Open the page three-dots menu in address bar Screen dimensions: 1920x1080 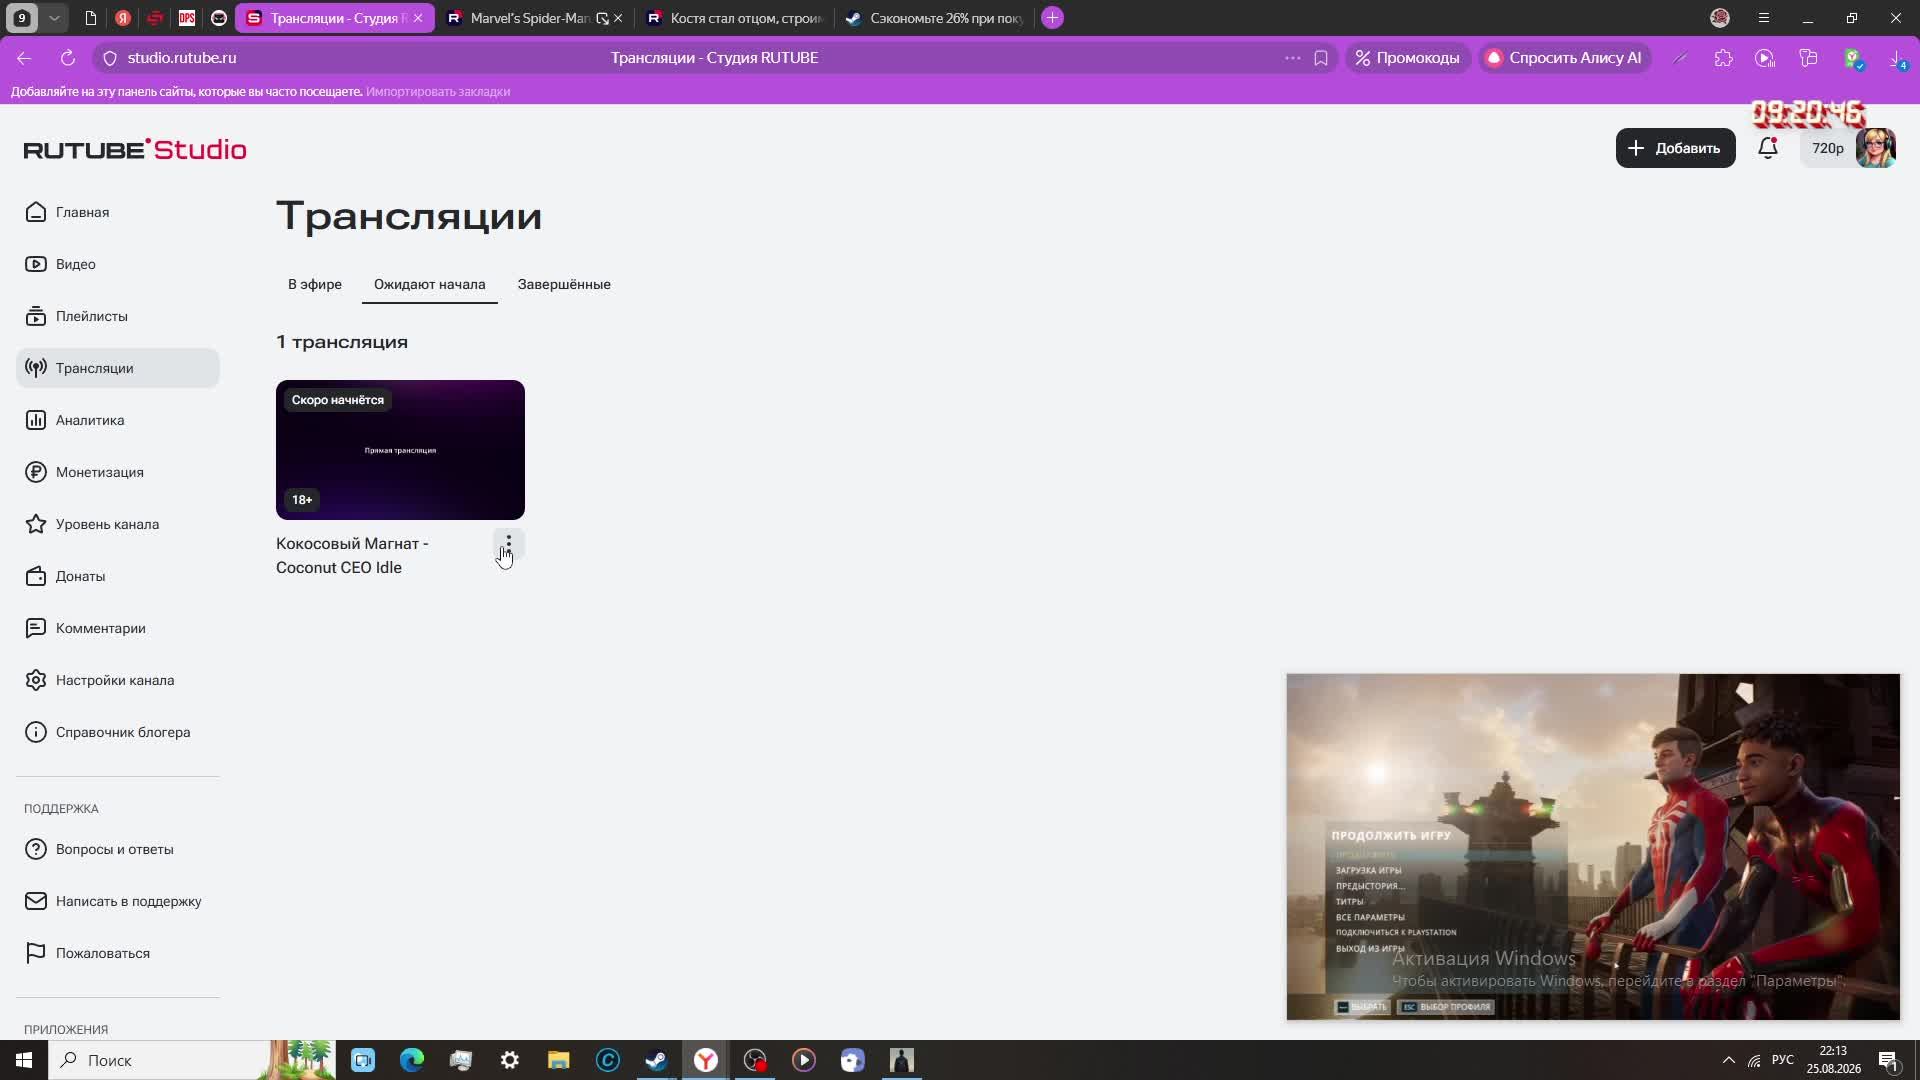coord(1293,58)
